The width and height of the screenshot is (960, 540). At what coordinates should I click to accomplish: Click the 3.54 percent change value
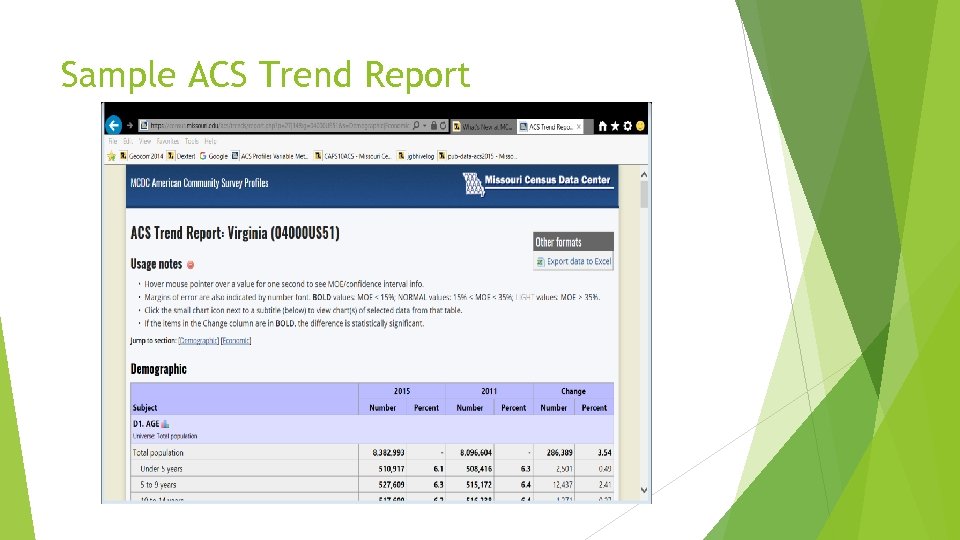[604, 453]
